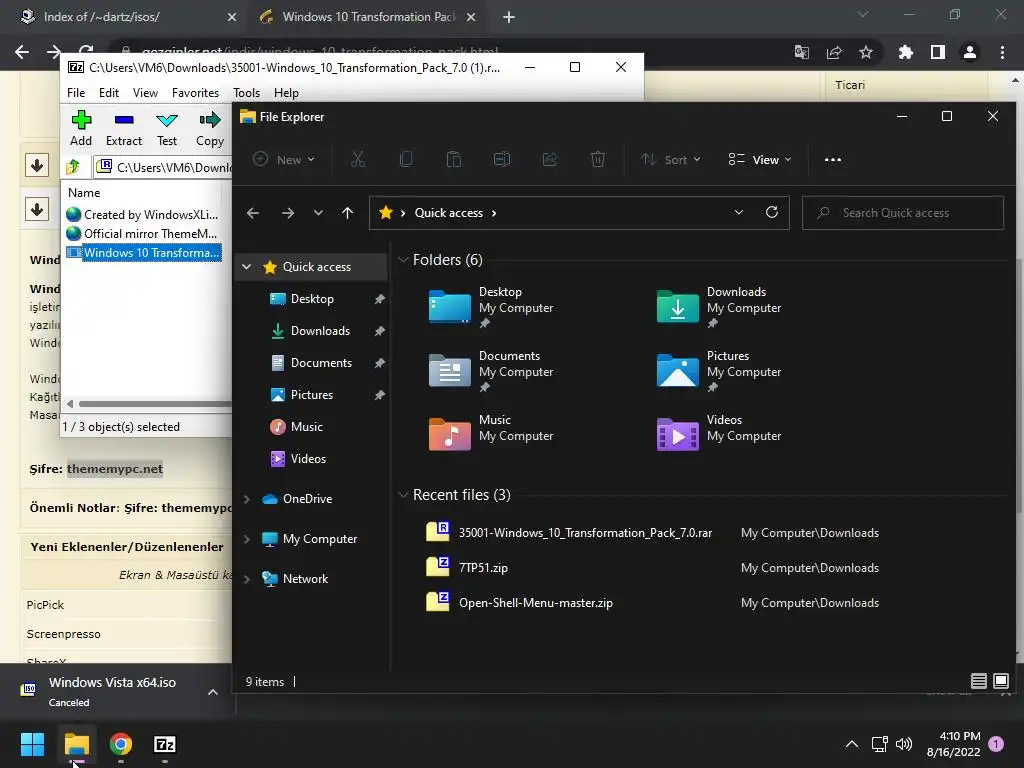The image size is (1024, 768).
Task: Open 7-Zip Favorites menu
Action: point(195,93)
